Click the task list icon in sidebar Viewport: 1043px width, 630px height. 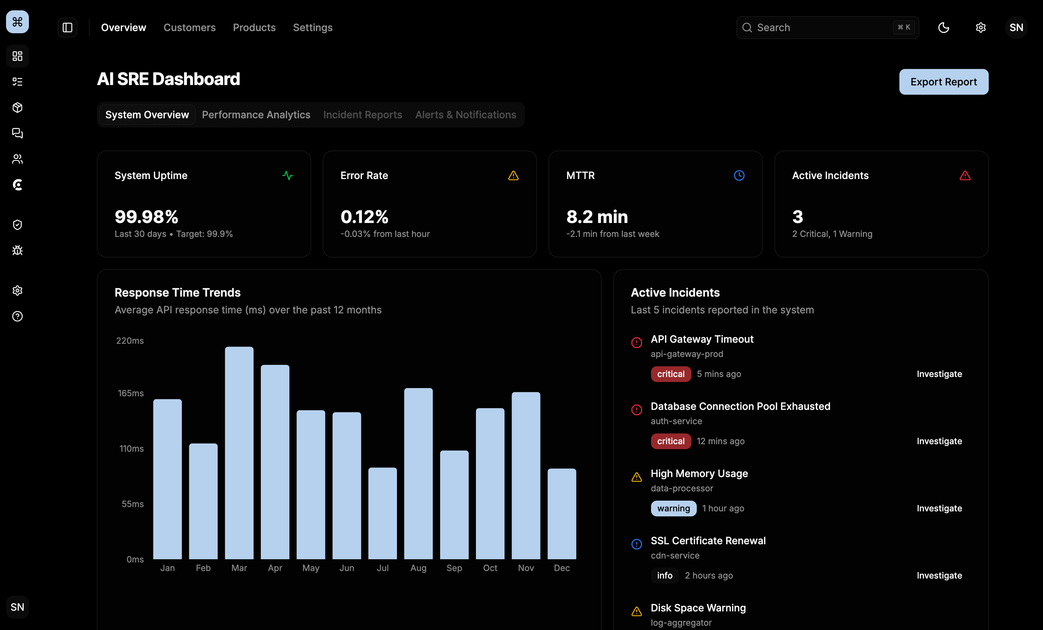tap(17, 82)
